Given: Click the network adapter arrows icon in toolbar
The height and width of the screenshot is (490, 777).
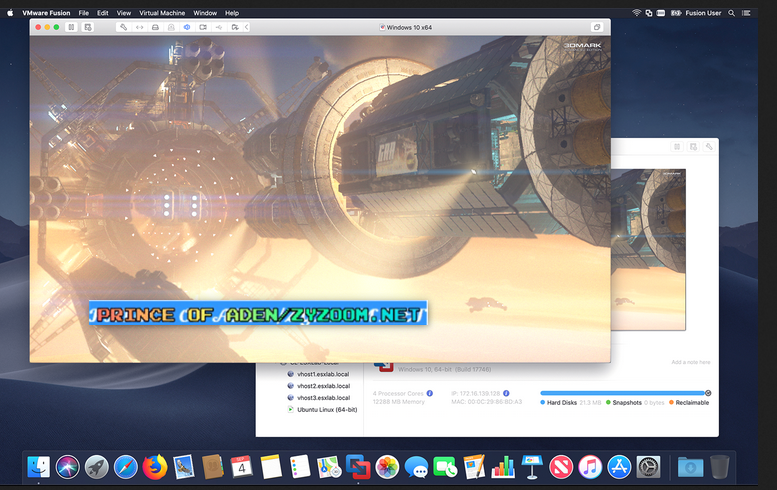Looking at the screenshot, I should coord(140,27).
